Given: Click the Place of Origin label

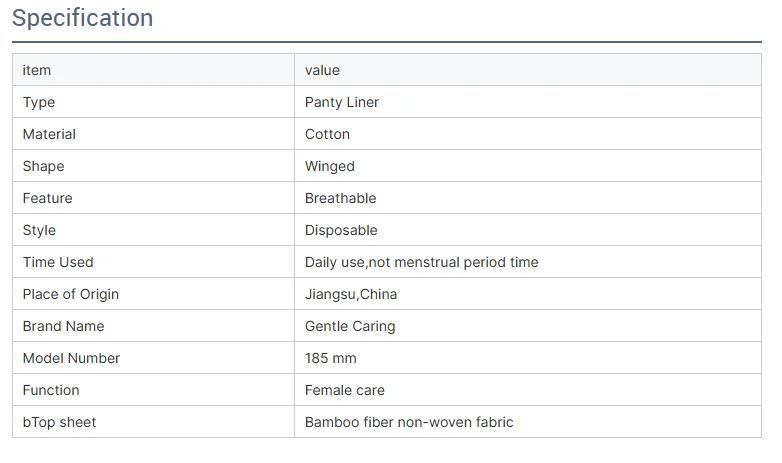Looking at the screenshot, I should [71, 294].
